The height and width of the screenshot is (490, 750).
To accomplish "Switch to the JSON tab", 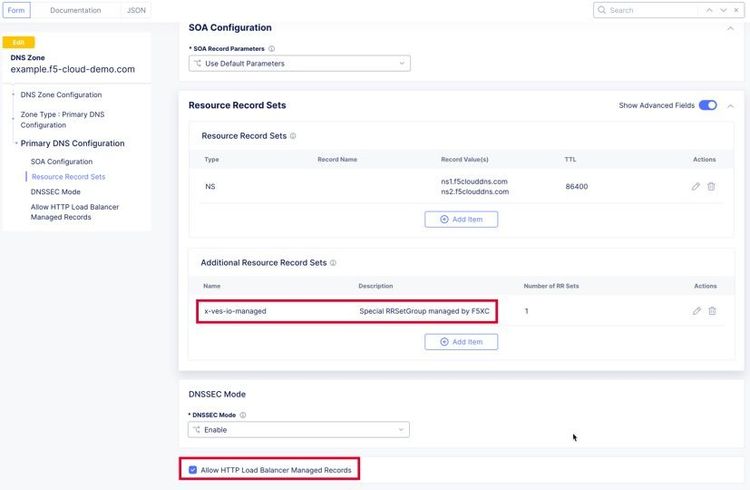I will (136, 10).
